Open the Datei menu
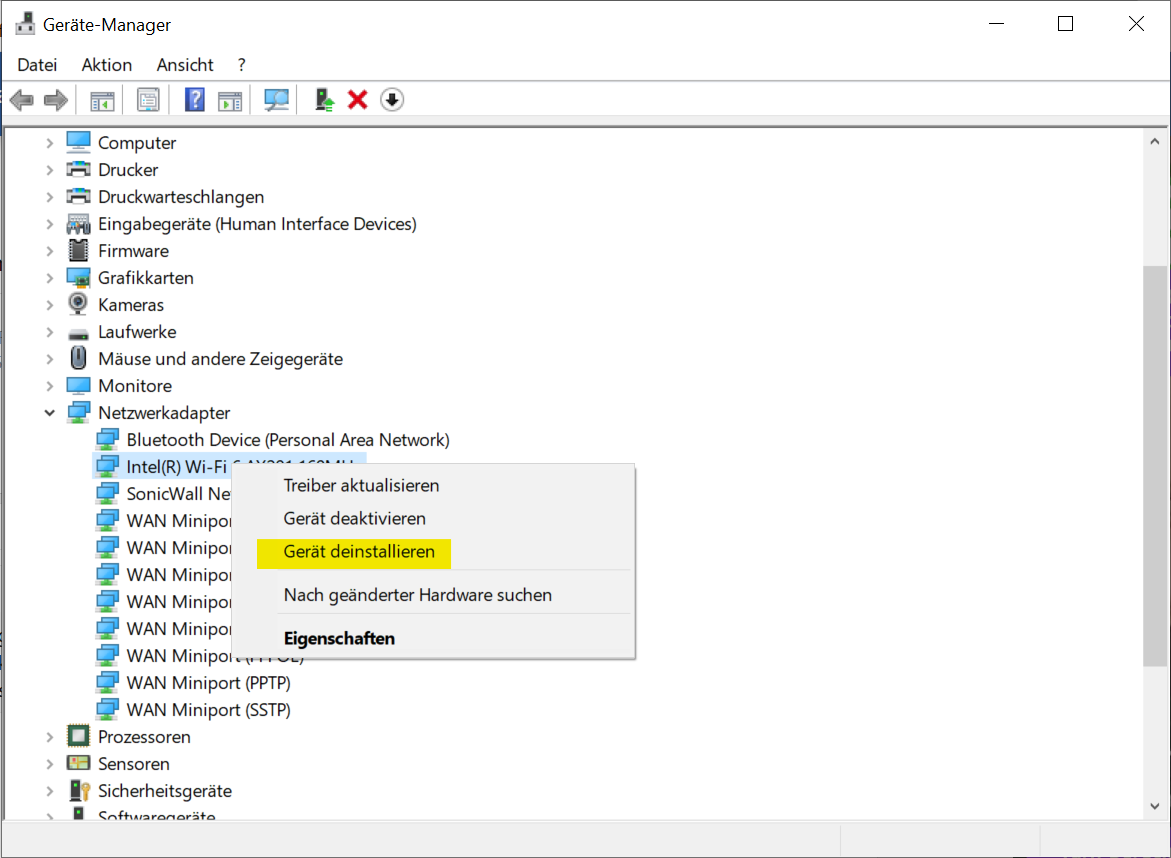This screenshot has height=858, width=1171. (37, 65)
